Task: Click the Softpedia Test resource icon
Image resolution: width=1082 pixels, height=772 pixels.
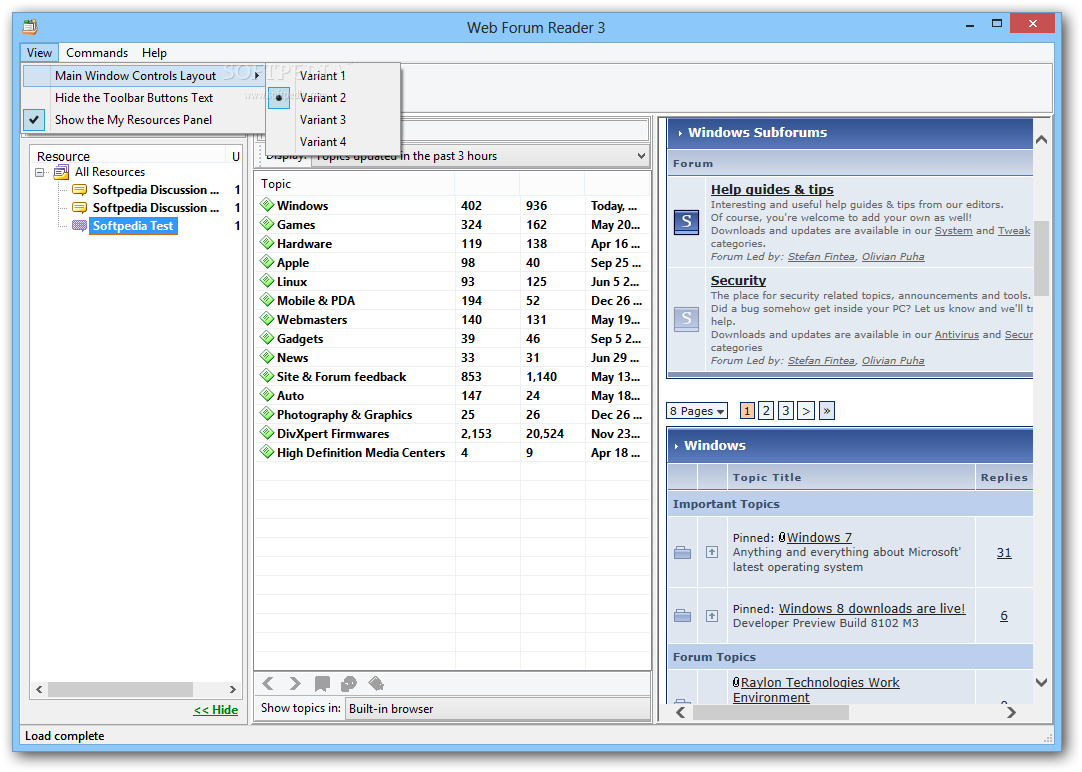Action: (79, 226)
